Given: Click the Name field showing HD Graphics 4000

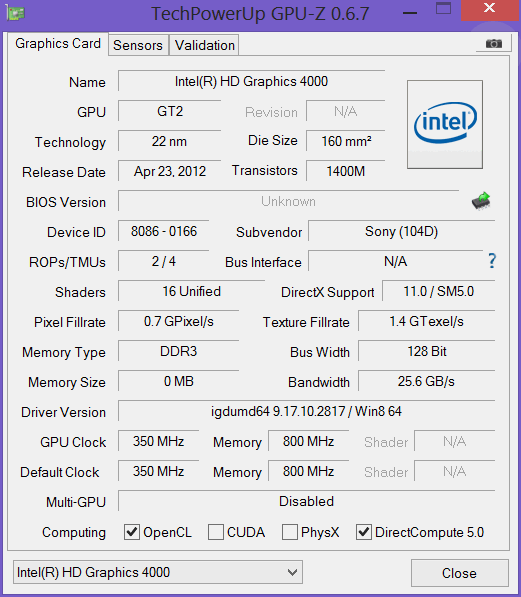Looking at the screenshot, I should point(251,81).
